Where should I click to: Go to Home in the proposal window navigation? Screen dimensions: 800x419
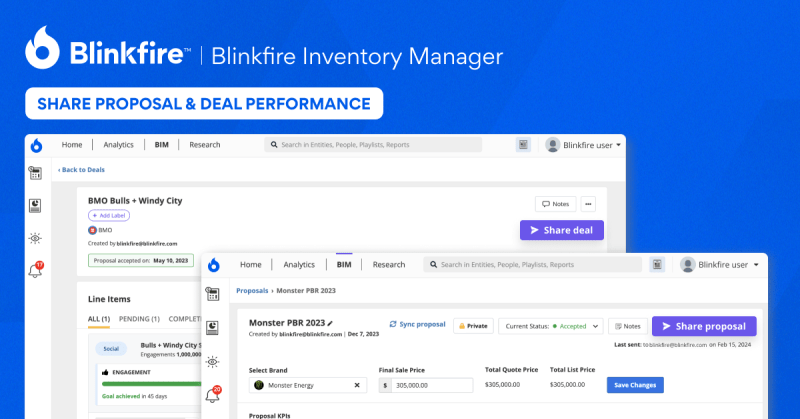[x=251, y=265]
